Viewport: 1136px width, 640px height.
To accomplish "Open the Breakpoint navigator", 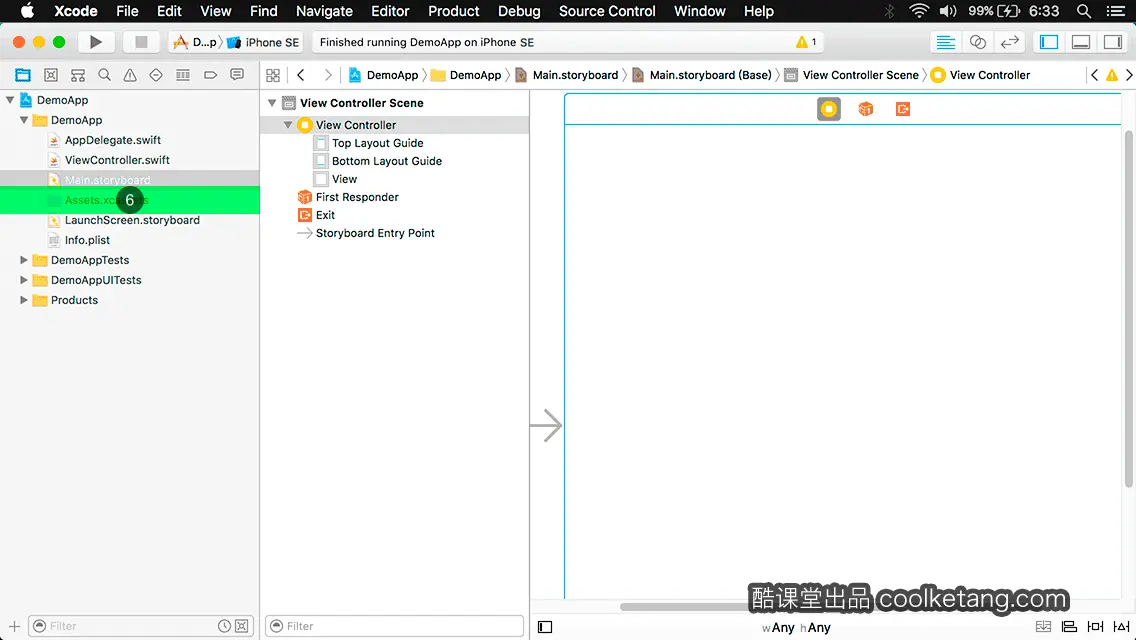I will 210,75.
